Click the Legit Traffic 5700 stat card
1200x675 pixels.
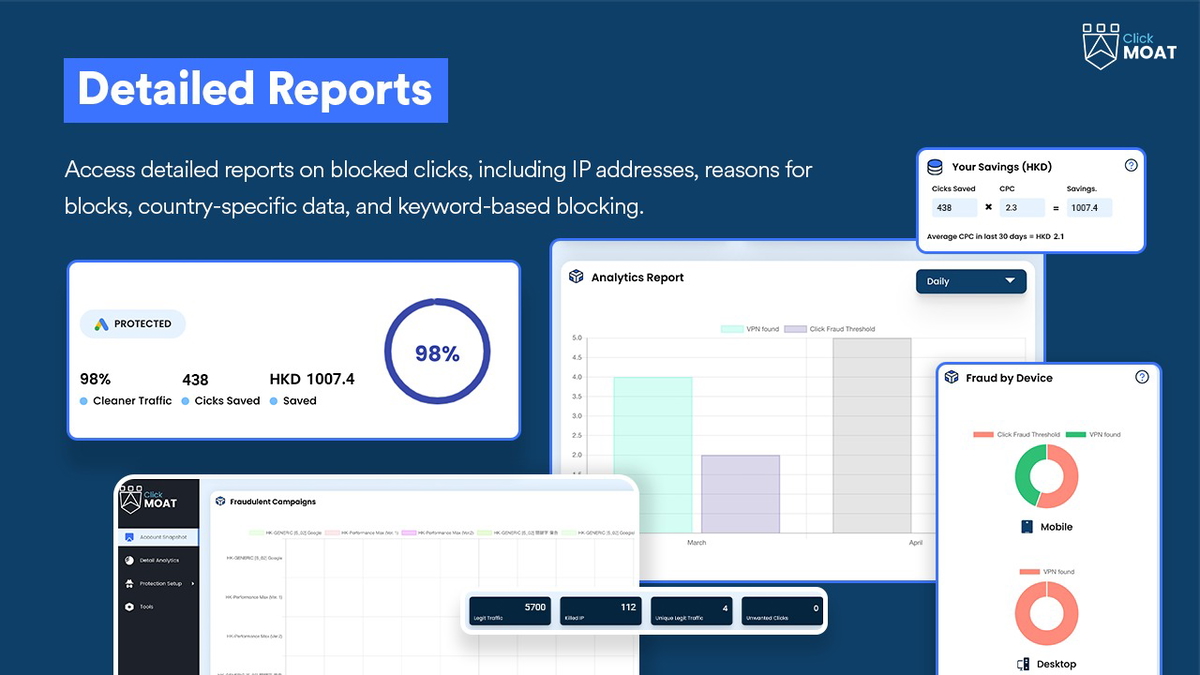(508, 609)
